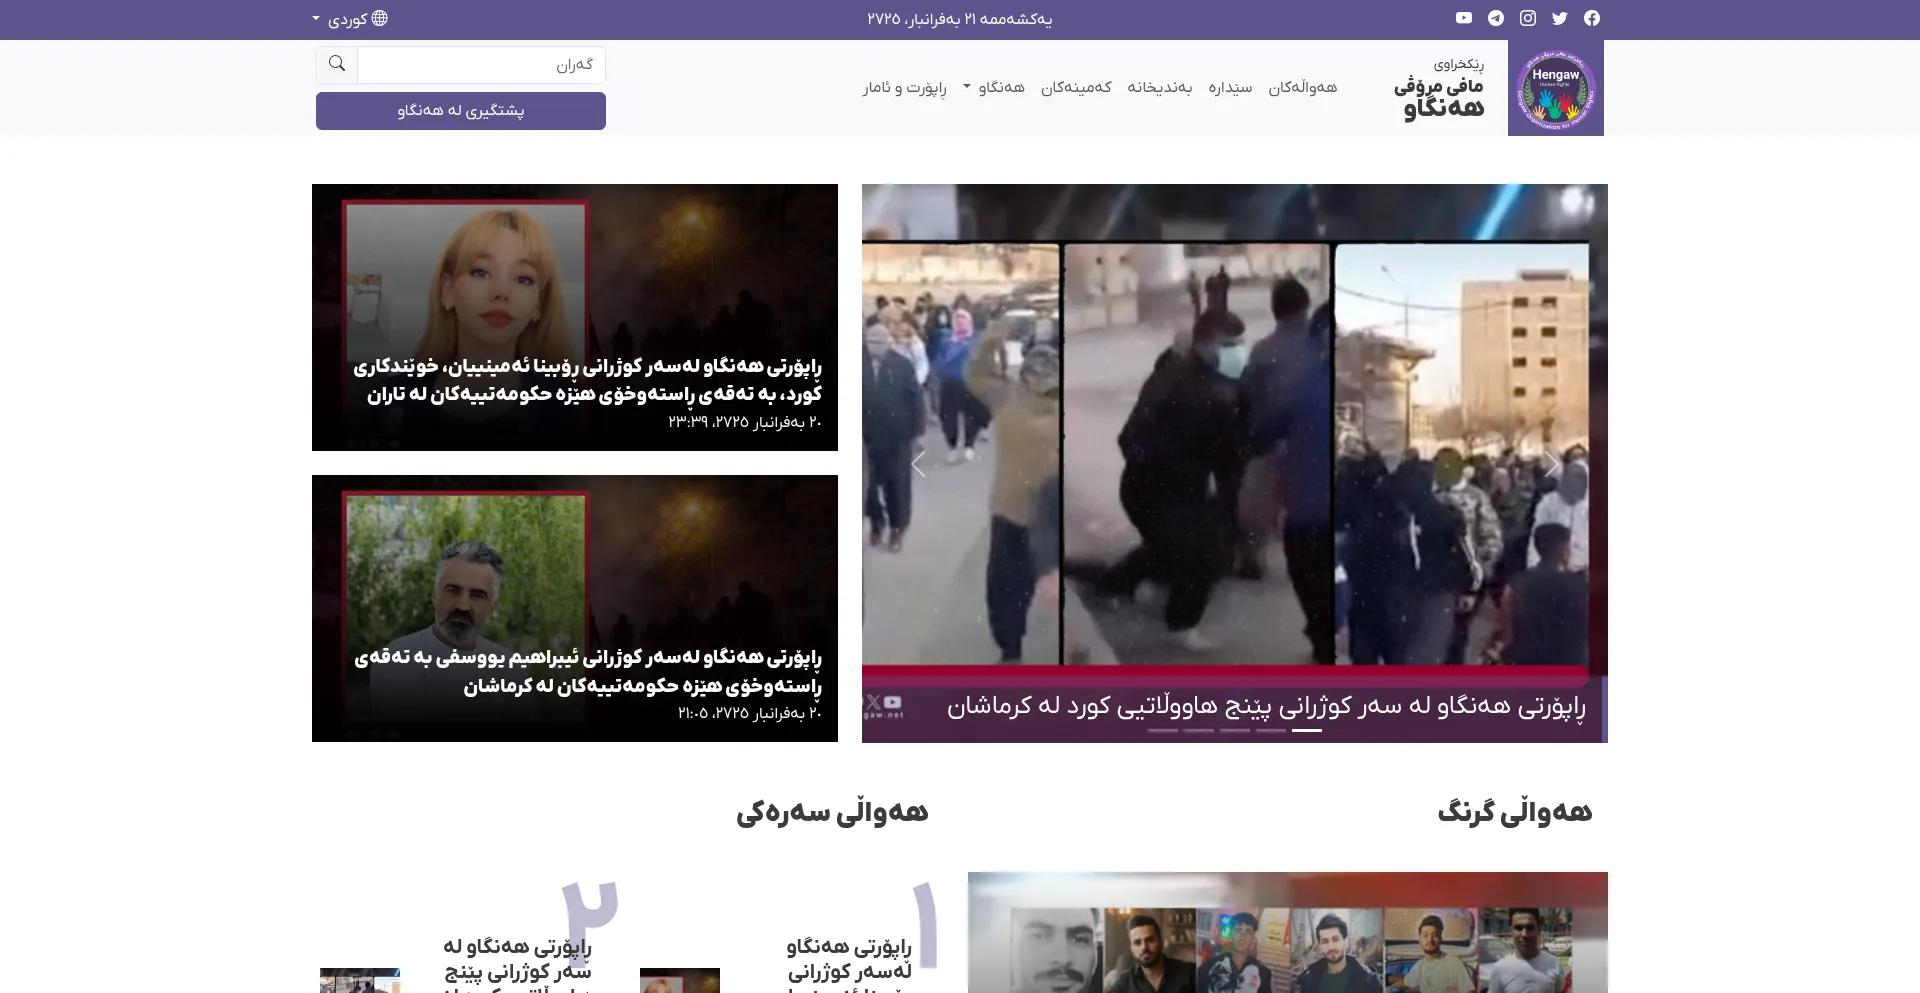Open the هەواڵەکان menu item

(1302, 87)
